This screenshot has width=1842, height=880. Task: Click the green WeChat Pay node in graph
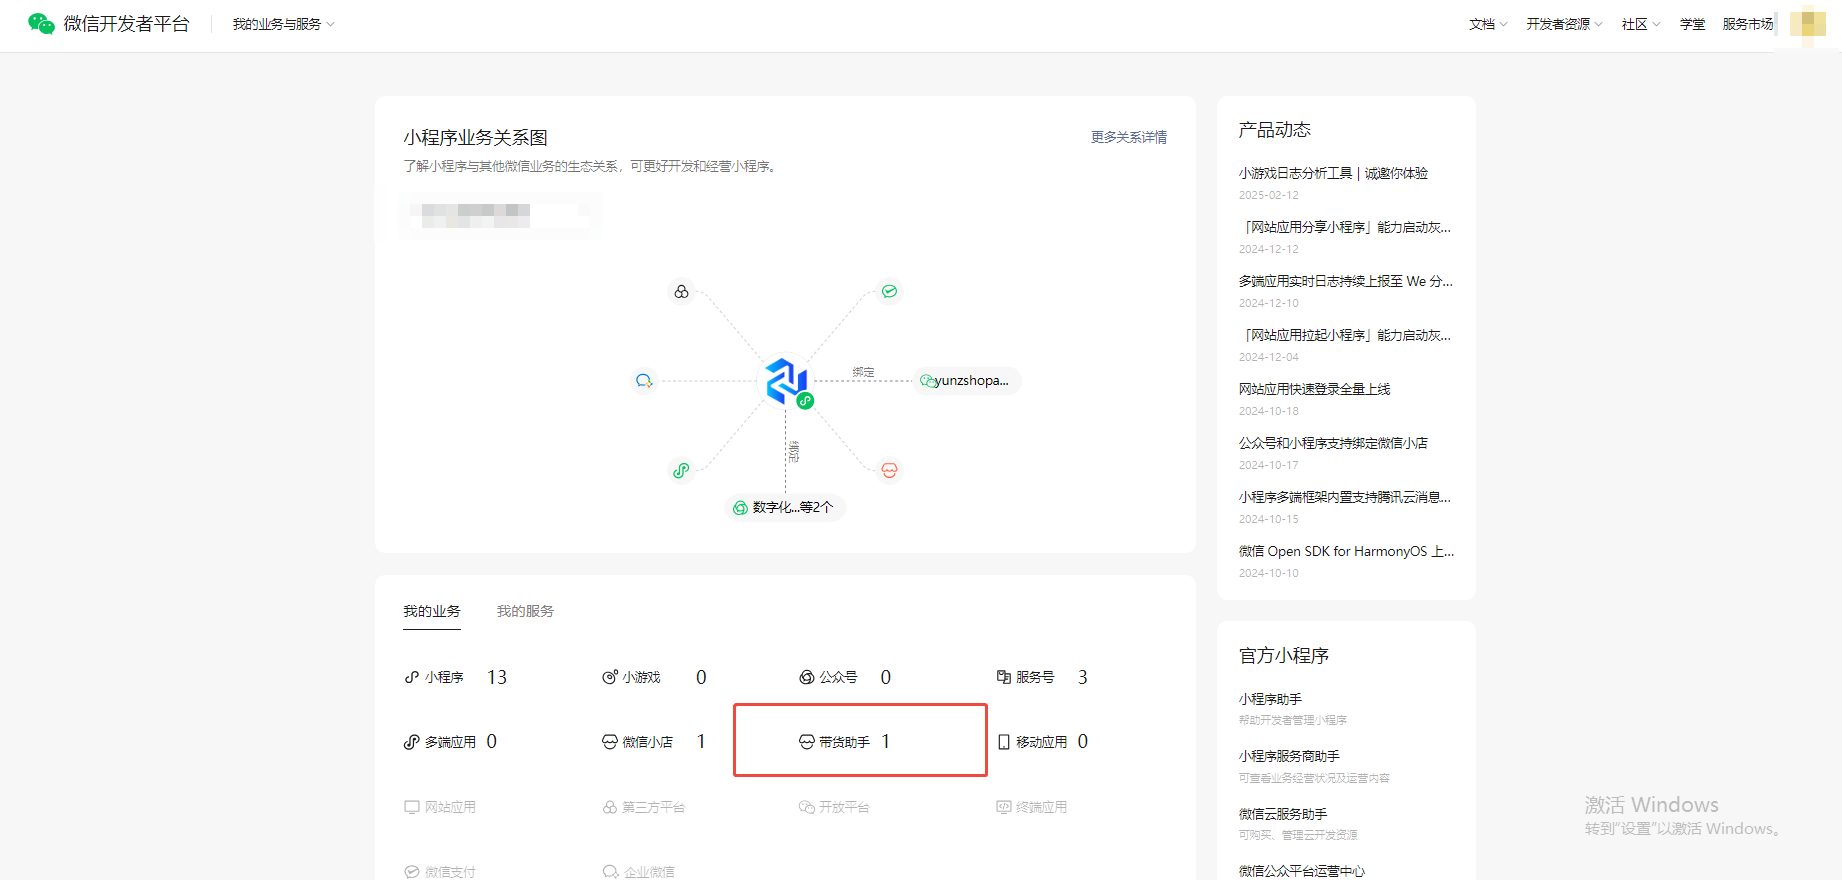pos(889,292)
